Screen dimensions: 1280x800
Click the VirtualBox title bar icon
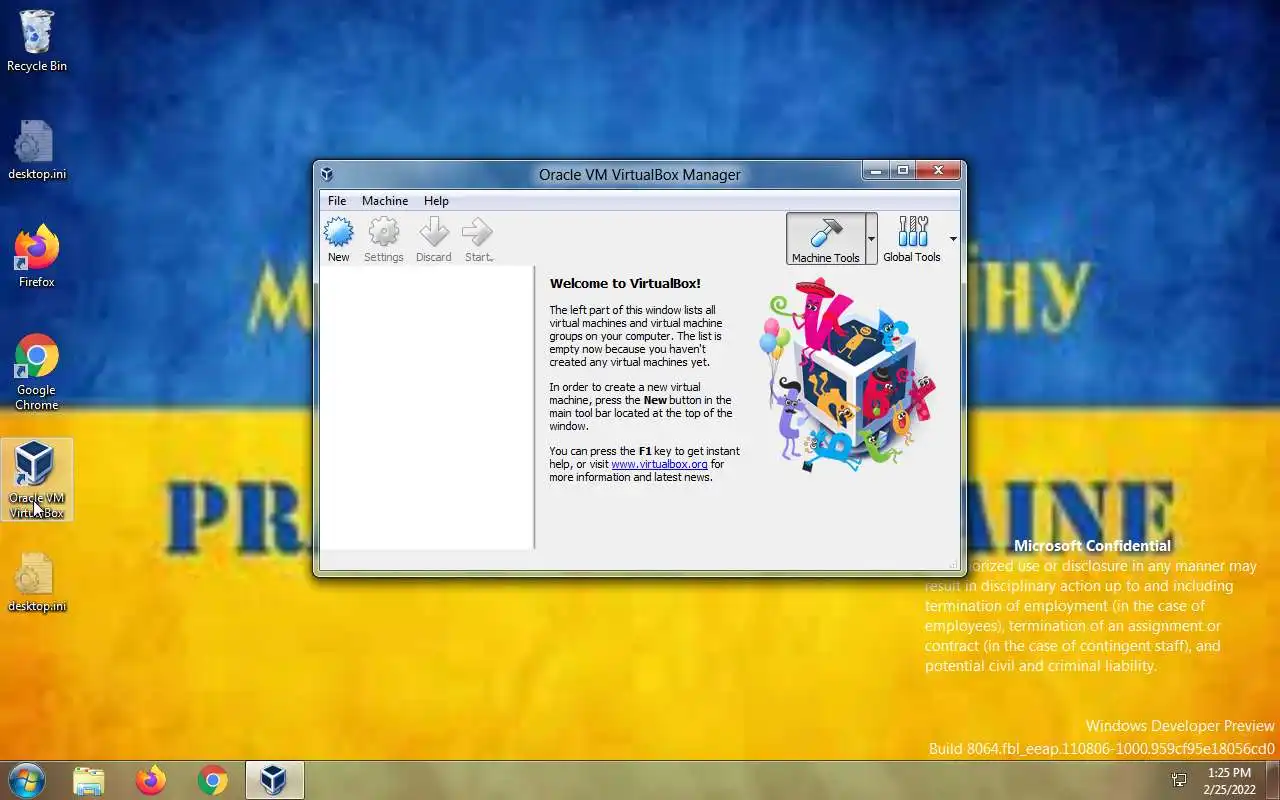coord(327,174)
